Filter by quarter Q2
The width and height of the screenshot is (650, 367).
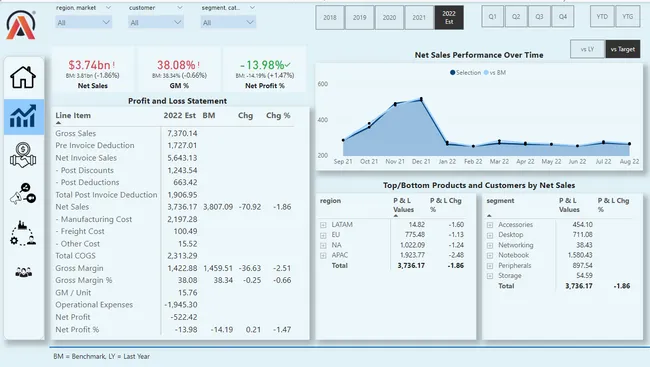516,17
